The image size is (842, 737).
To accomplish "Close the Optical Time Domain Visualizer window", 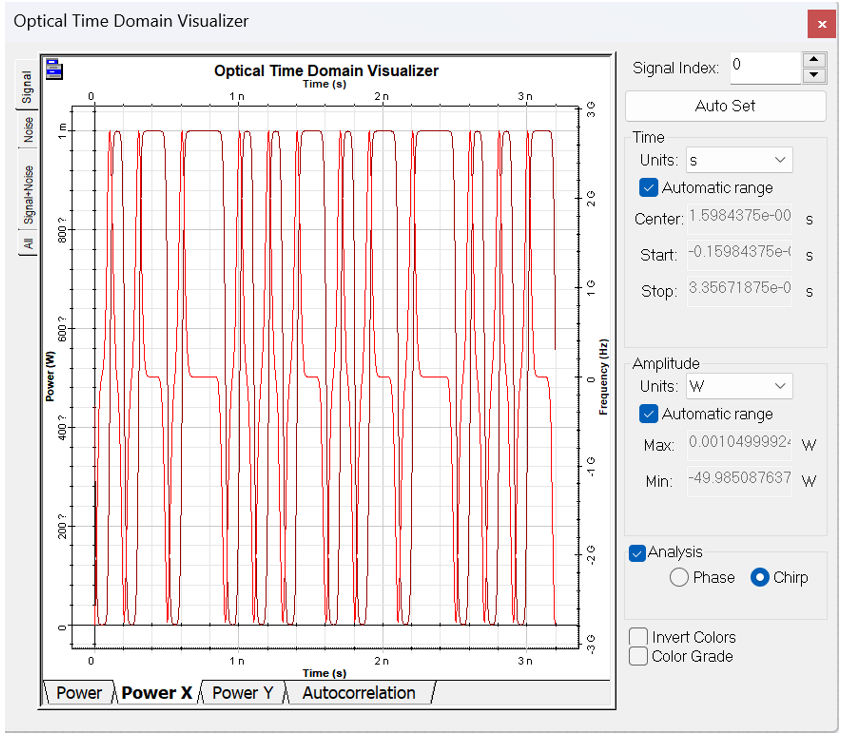I will [x=821, y=24].
